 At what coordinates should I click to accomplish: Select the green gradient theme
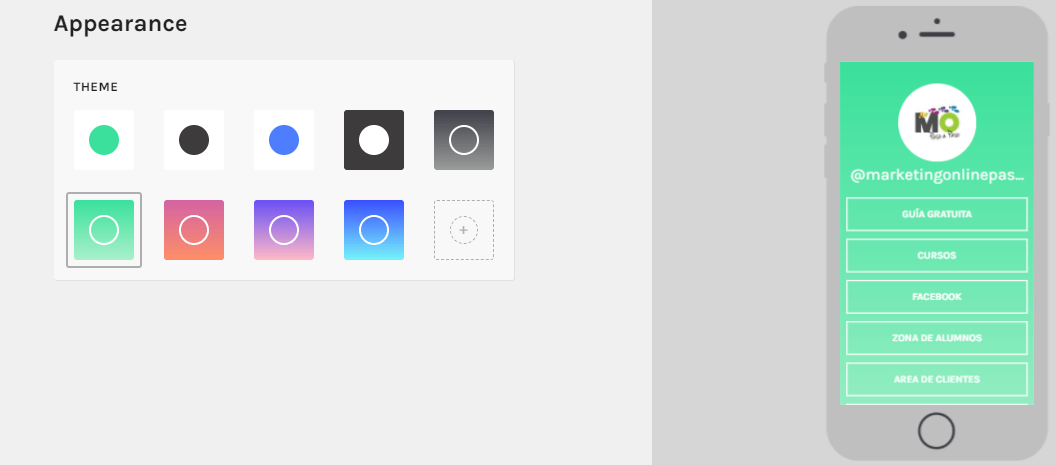(104, 230)
